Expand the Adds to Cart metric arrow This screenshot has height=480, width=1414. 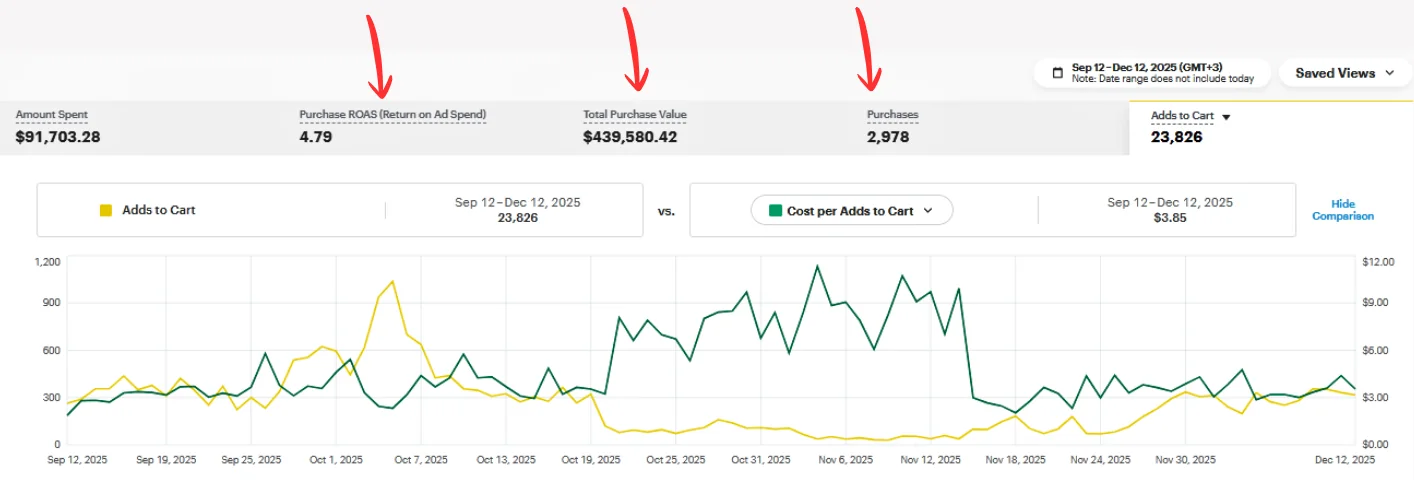click(x=1227, y=116)
